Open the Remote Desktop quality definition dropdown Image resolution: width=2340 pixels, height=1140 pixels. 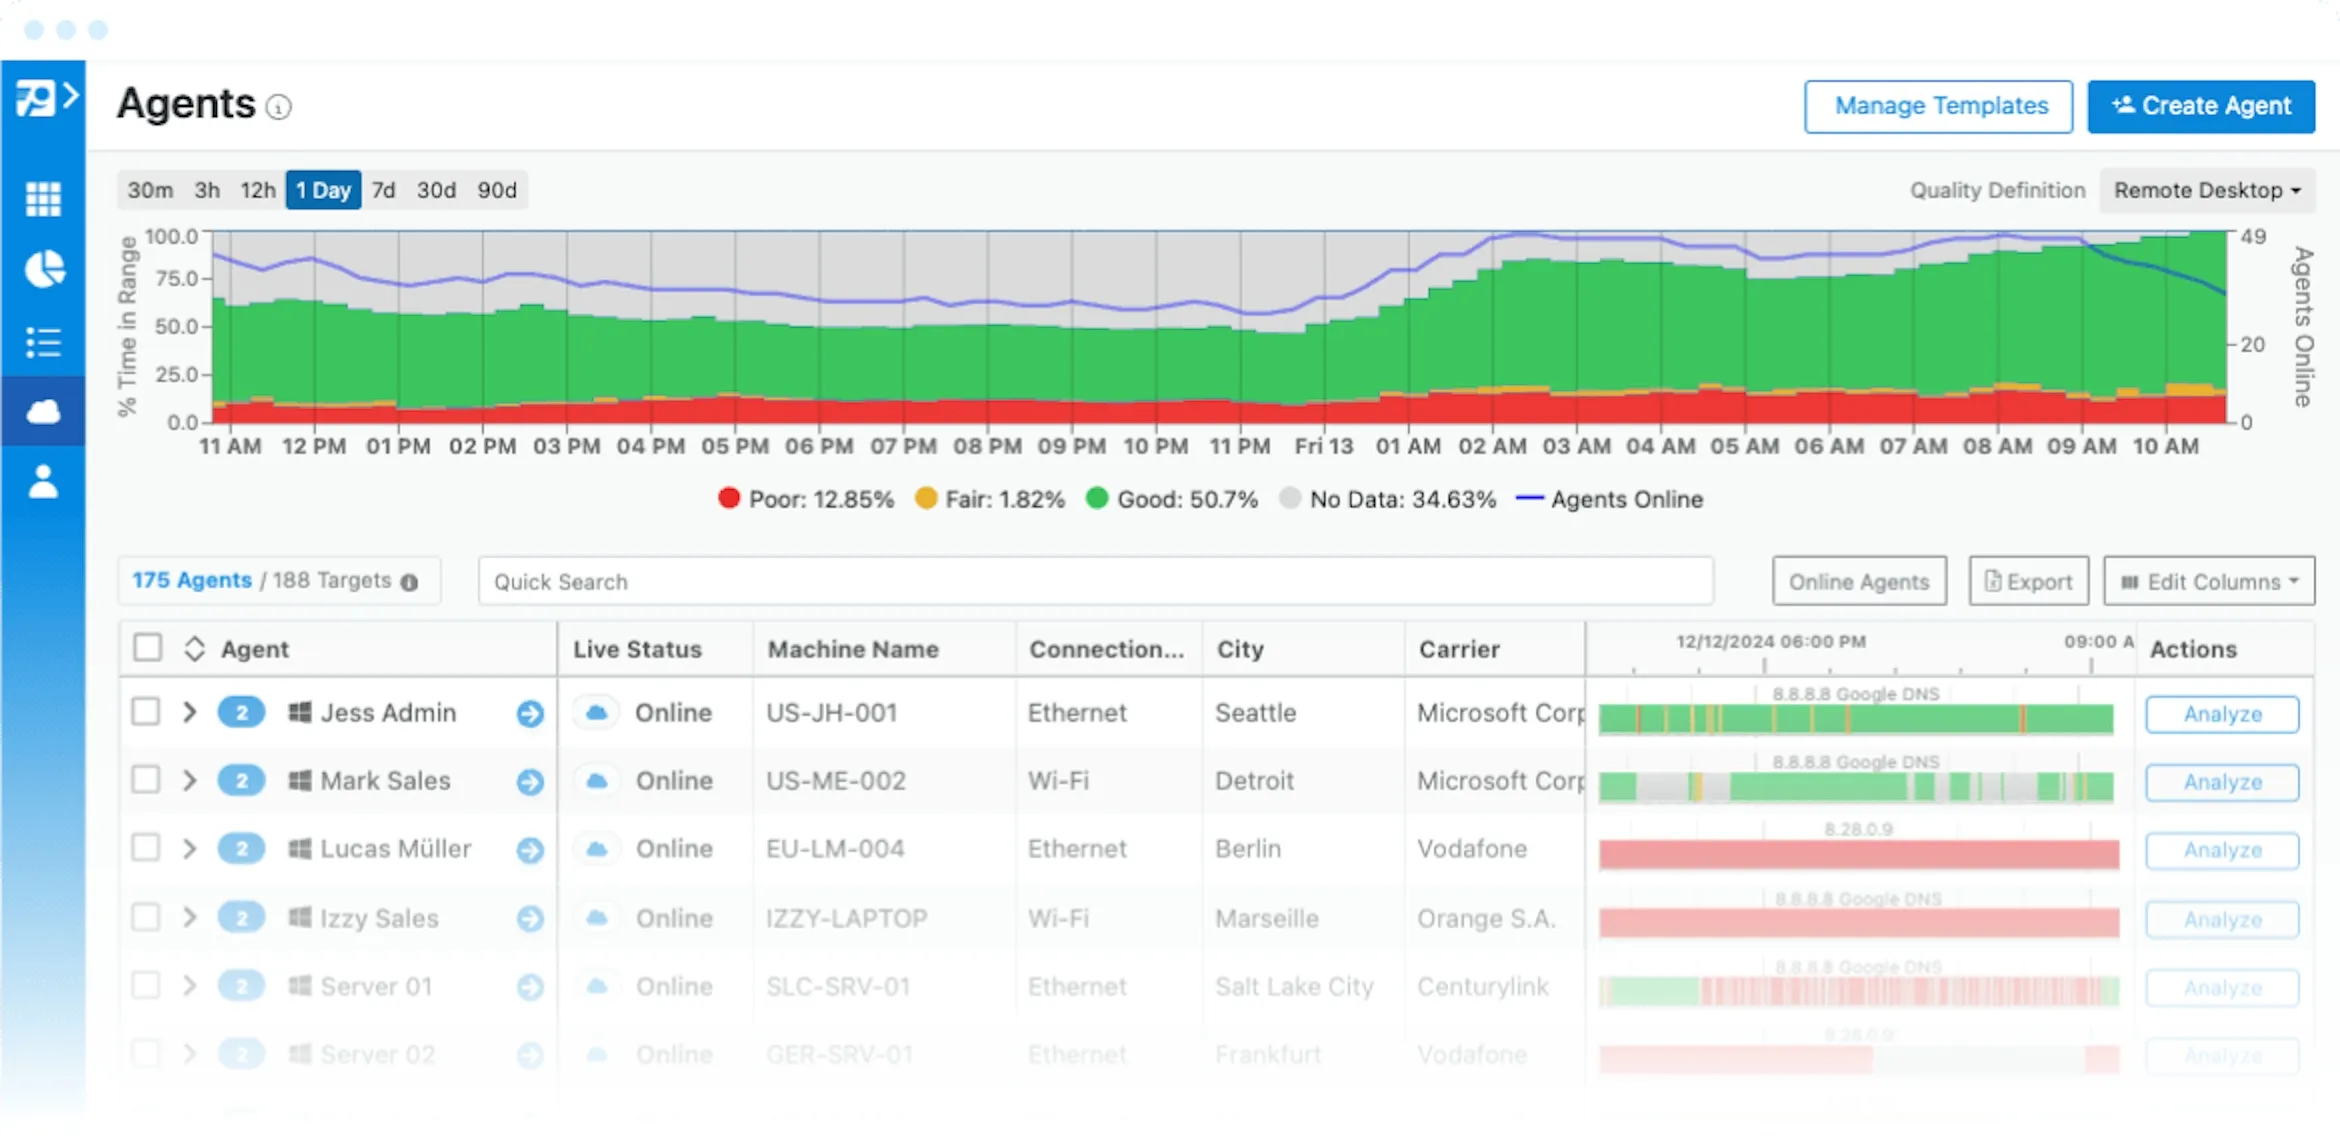[x=2207, y=190]
